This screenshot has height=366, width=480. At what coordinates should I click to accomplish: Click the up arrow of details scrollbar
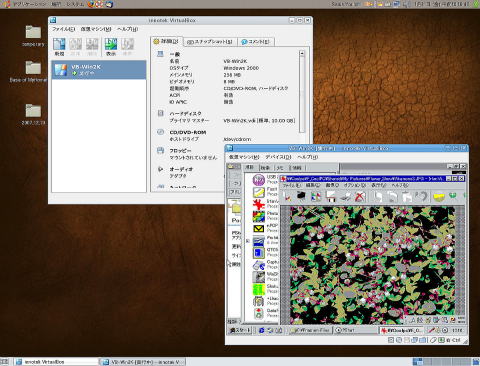(302, 53)
